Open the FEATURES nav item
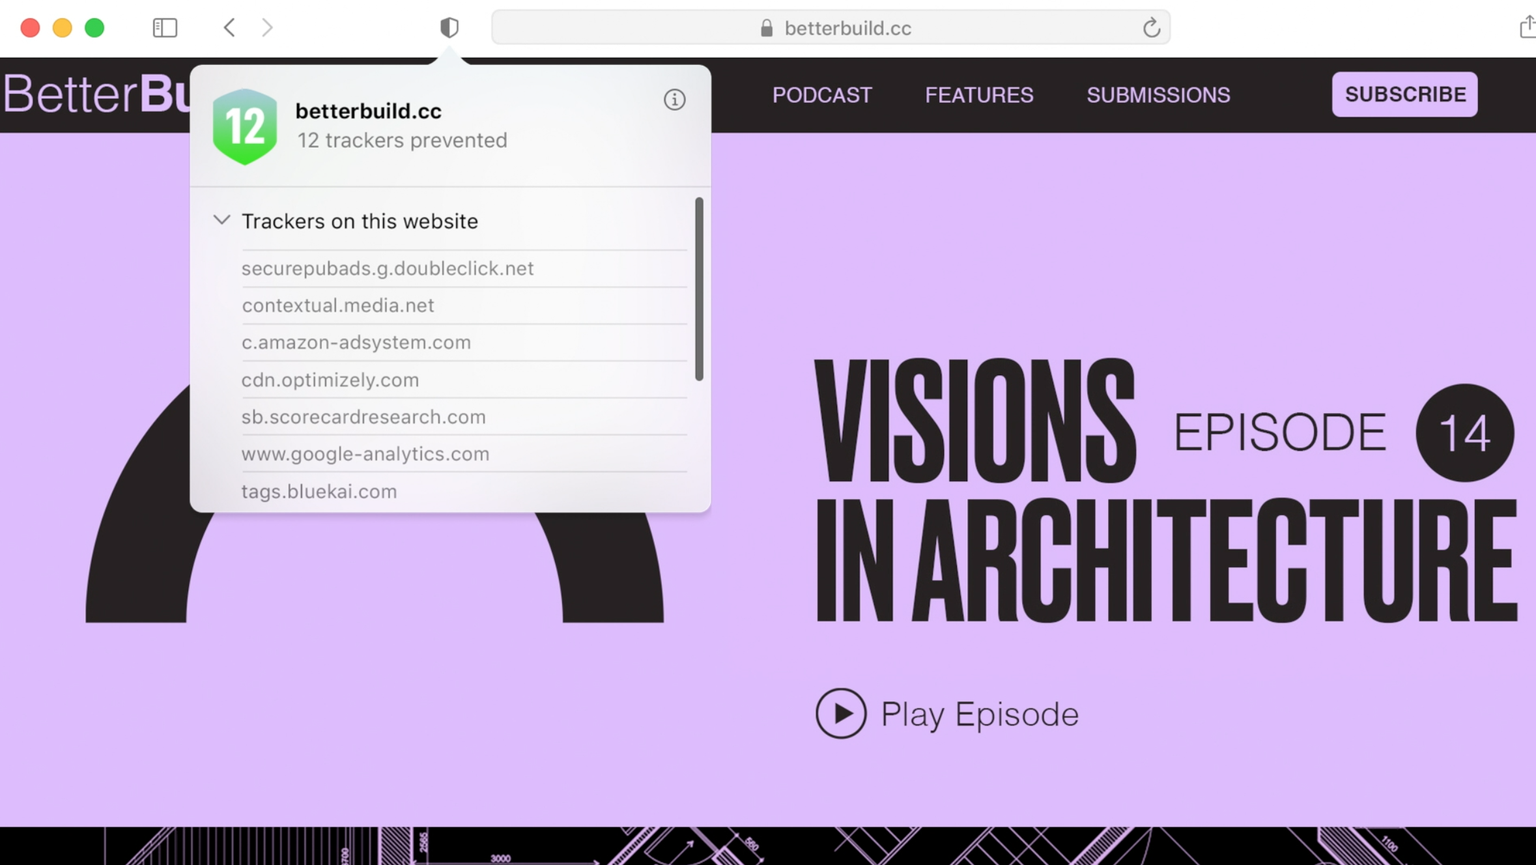 pos(979,95)
